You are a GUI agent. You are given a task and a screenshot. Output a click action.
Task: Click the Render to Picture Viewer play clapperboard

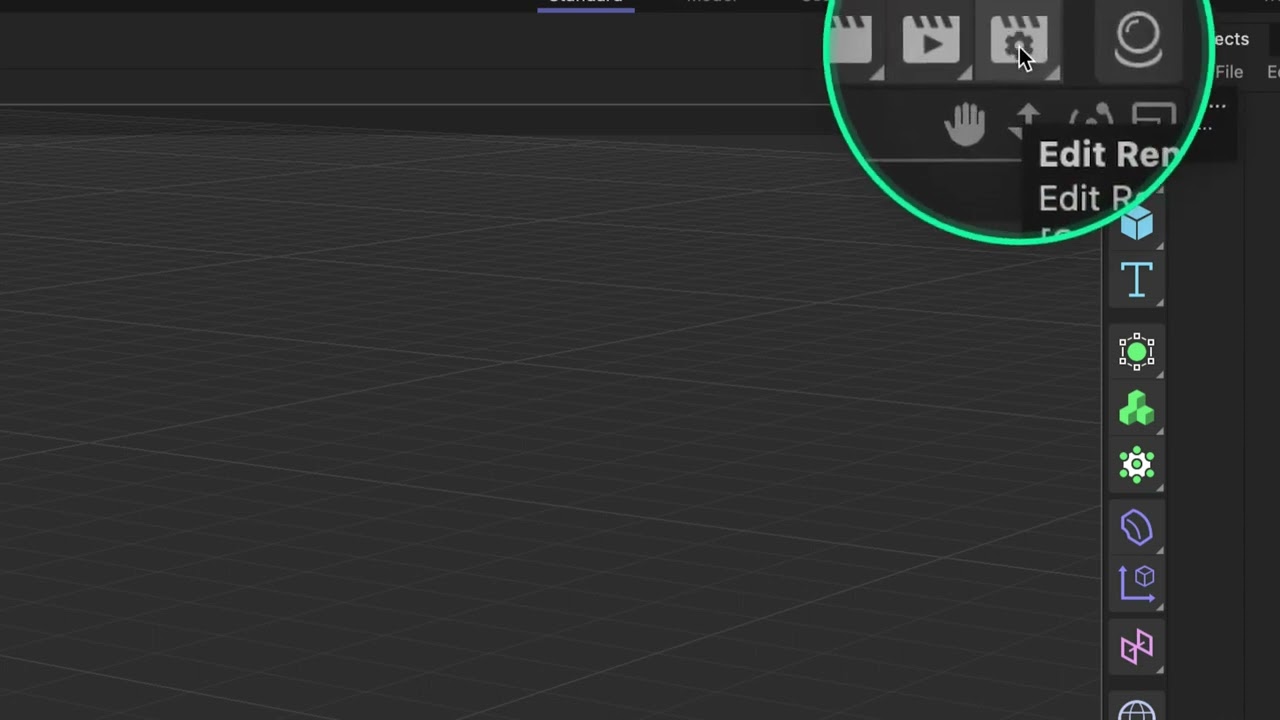pos(931,43)
